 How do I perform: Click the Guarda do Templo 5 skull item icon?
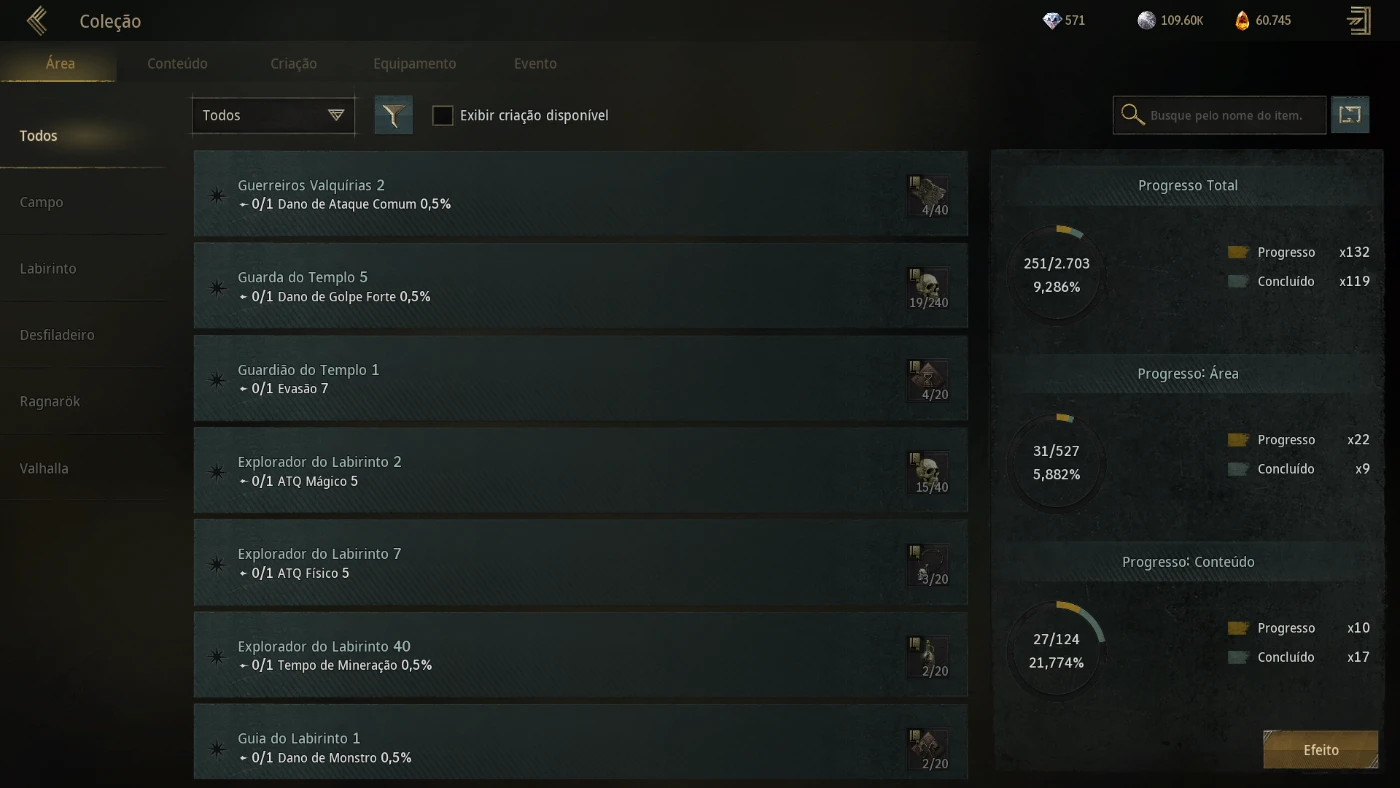coord(928,288)
